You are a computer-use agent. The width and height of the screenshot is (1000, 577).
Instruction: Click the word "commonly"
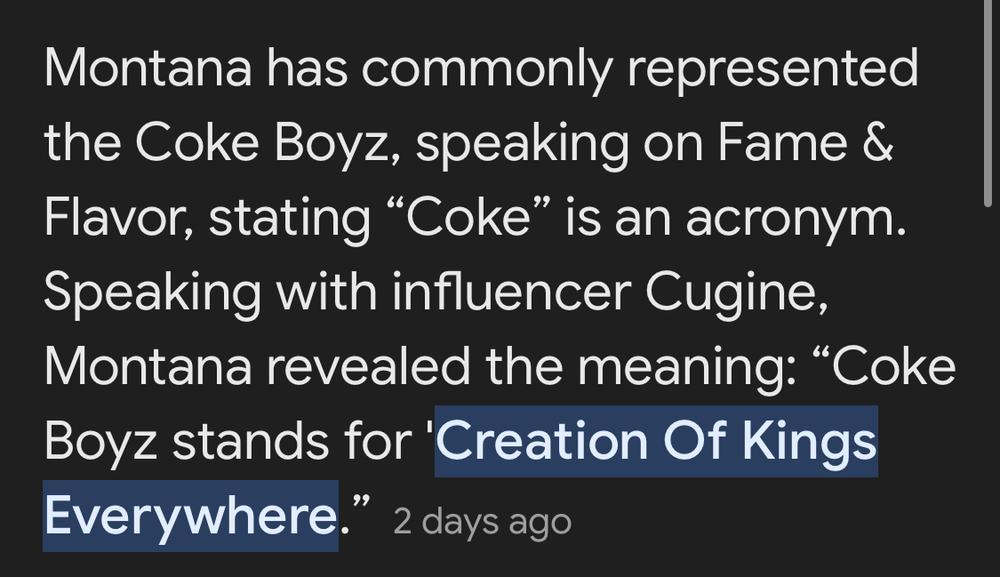(487, 68)
